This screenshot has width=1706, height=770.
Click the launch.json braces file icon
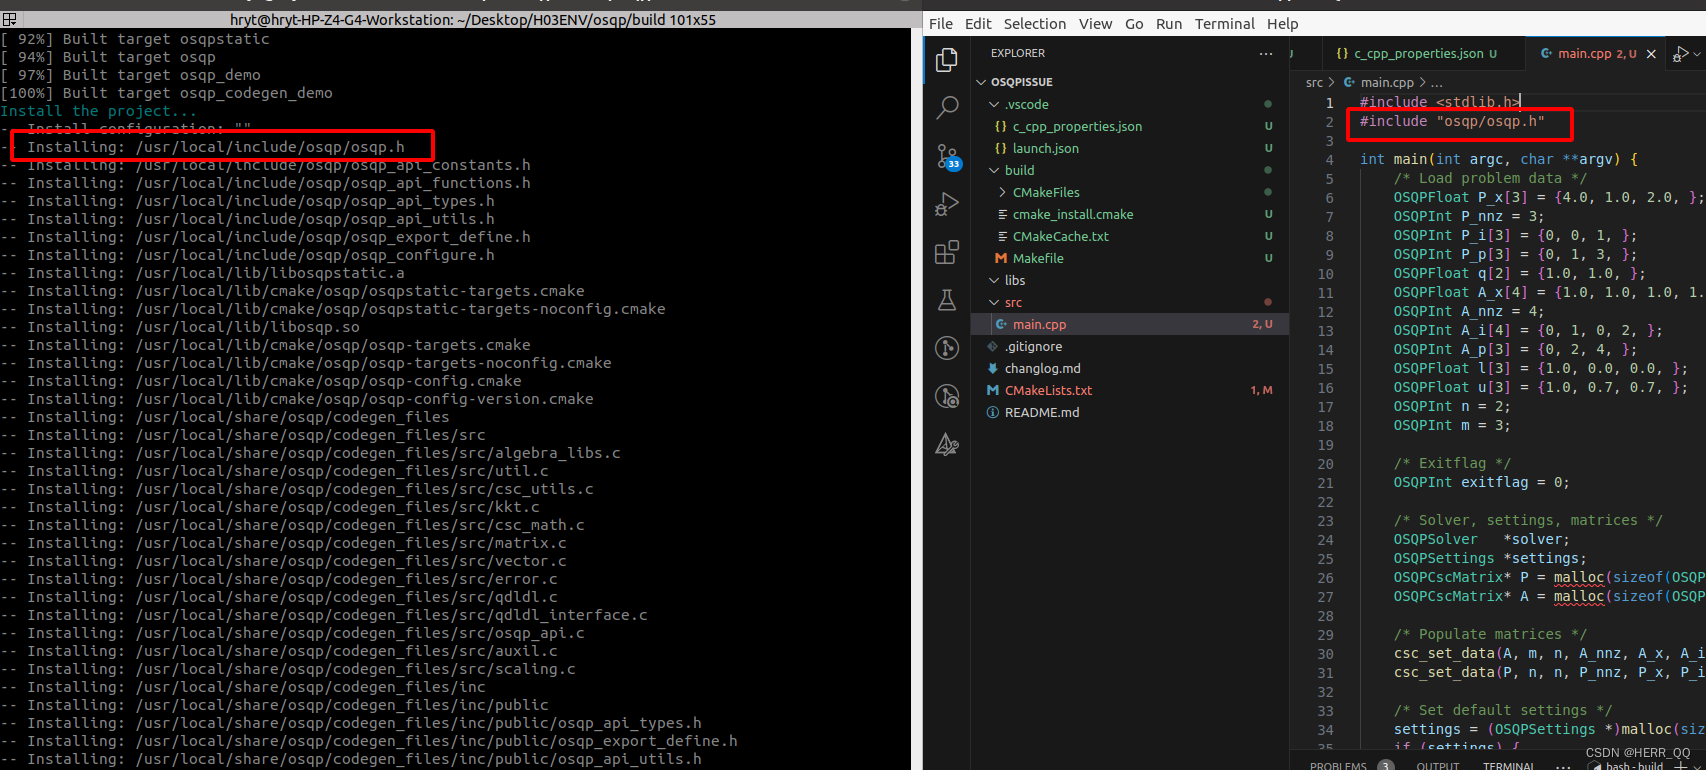1001,148
